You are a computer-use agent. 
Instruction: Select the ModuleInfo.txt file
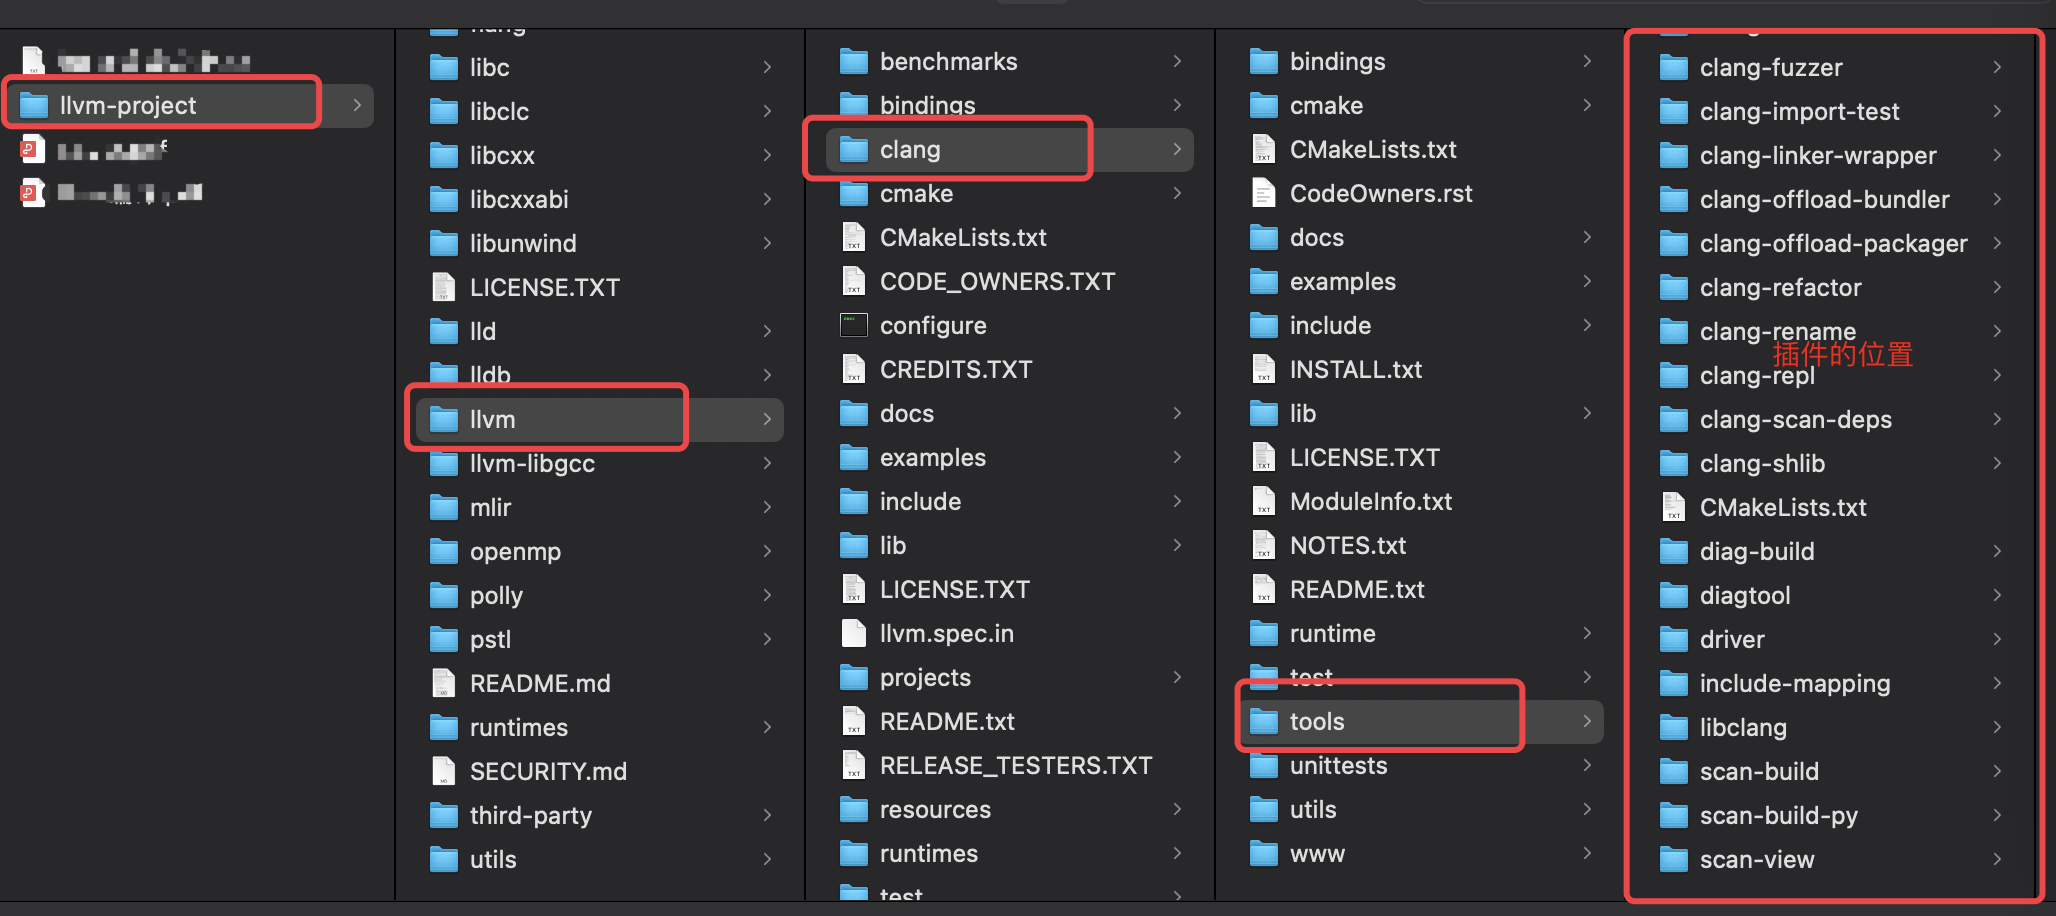[1370, 501]
